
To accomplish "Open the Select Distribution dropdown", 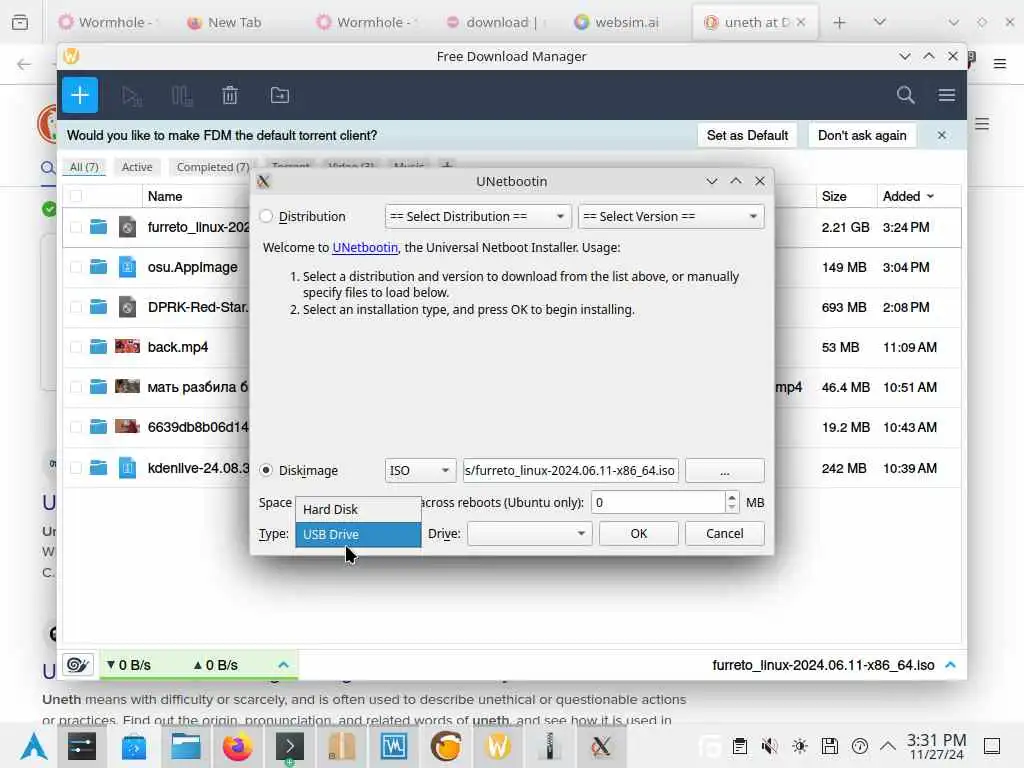I will 478,216.
